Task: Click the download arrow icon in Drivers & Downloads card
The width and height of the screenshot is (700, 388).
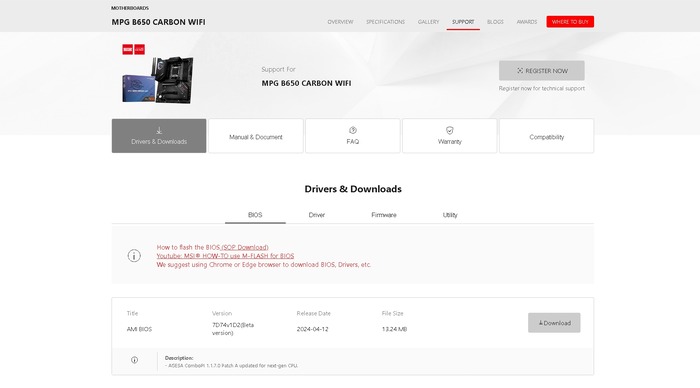Action: (x=159, y=130)
